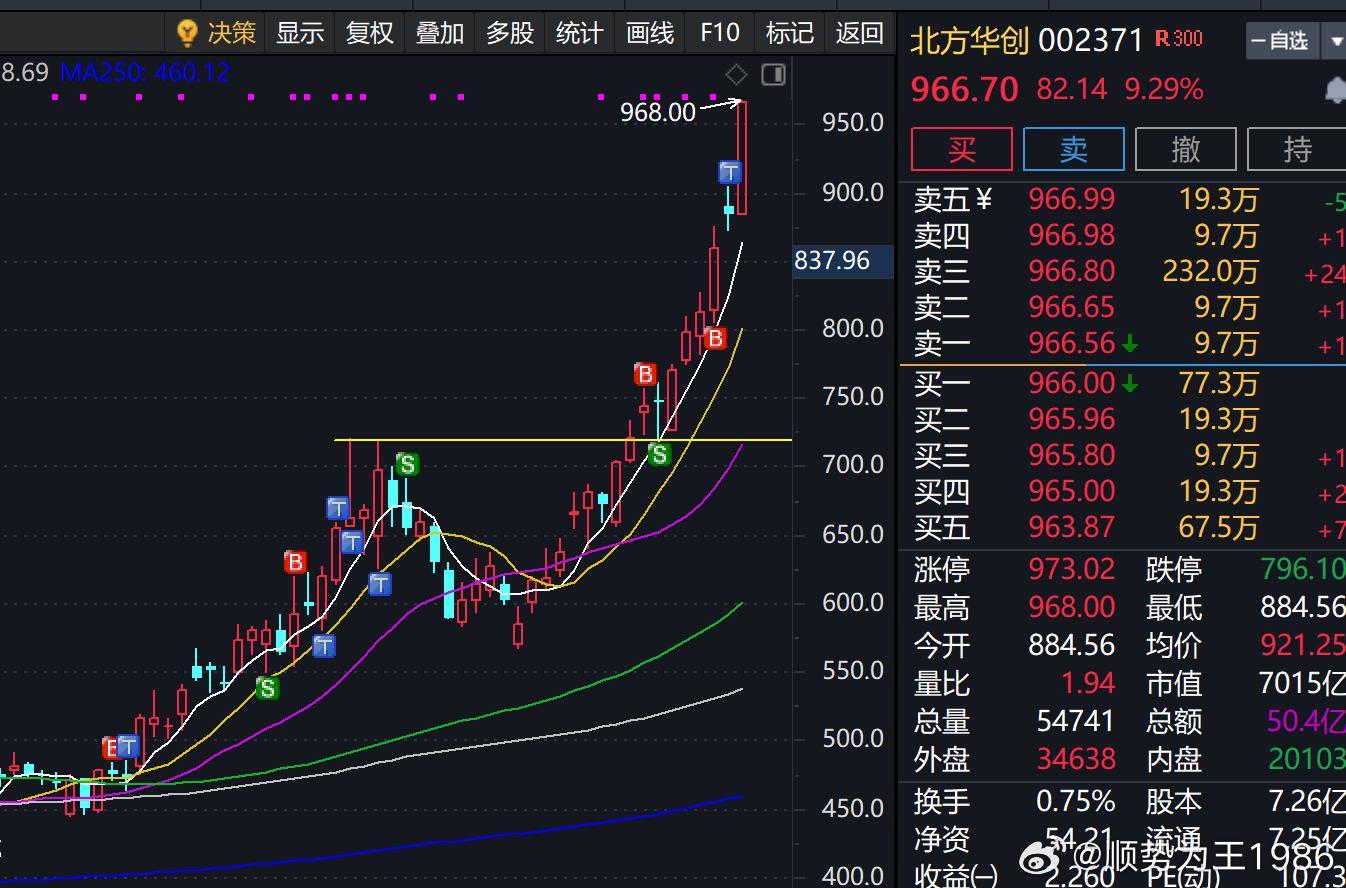This screenshot has height=888, width=1346.
Task: Click the red B marker near 800
Action: (x=714, y=338)
